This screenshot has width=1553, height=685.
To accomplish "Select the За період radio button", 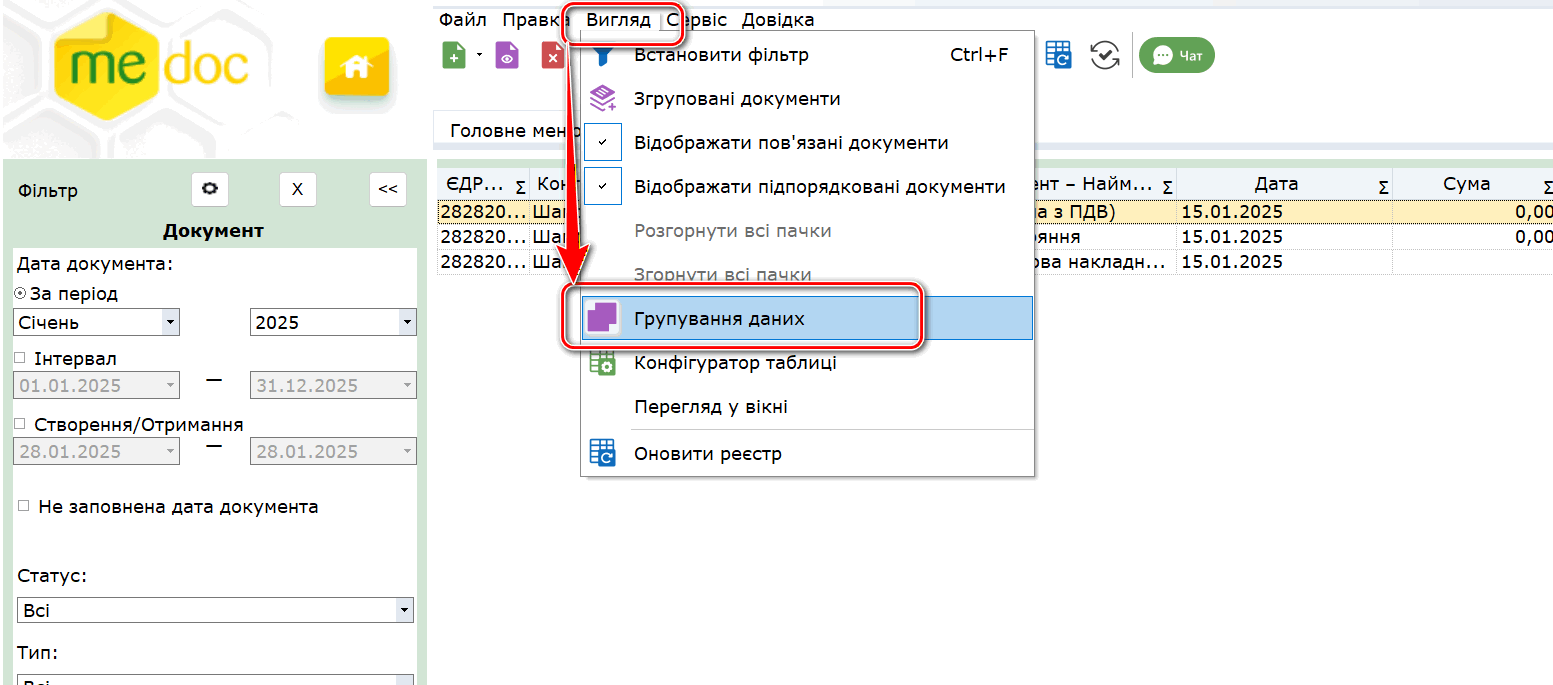I will [21, 294].
